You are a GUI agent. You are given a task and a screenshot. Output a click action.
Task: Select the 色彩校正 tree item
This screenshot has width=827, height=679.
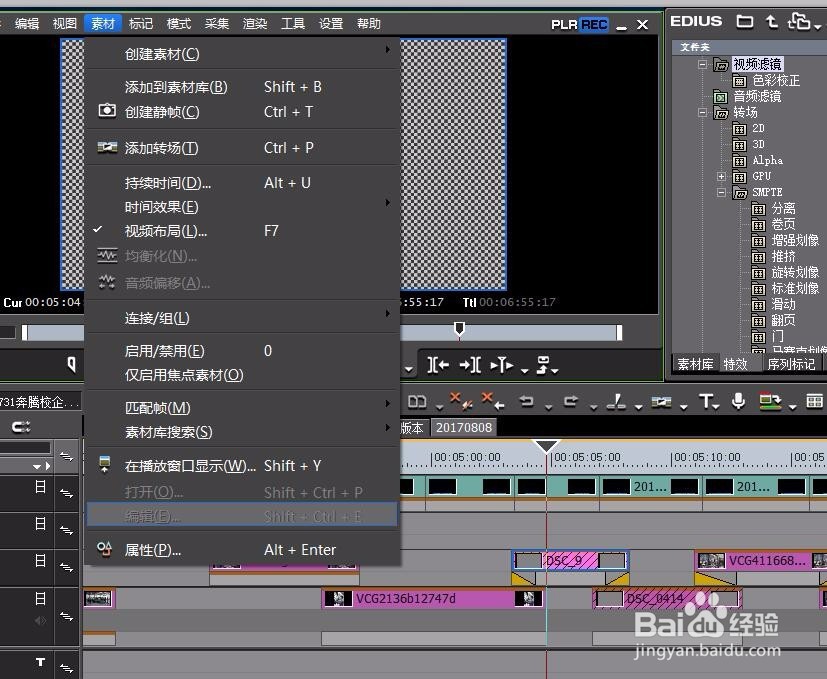(x=776, y=80)
